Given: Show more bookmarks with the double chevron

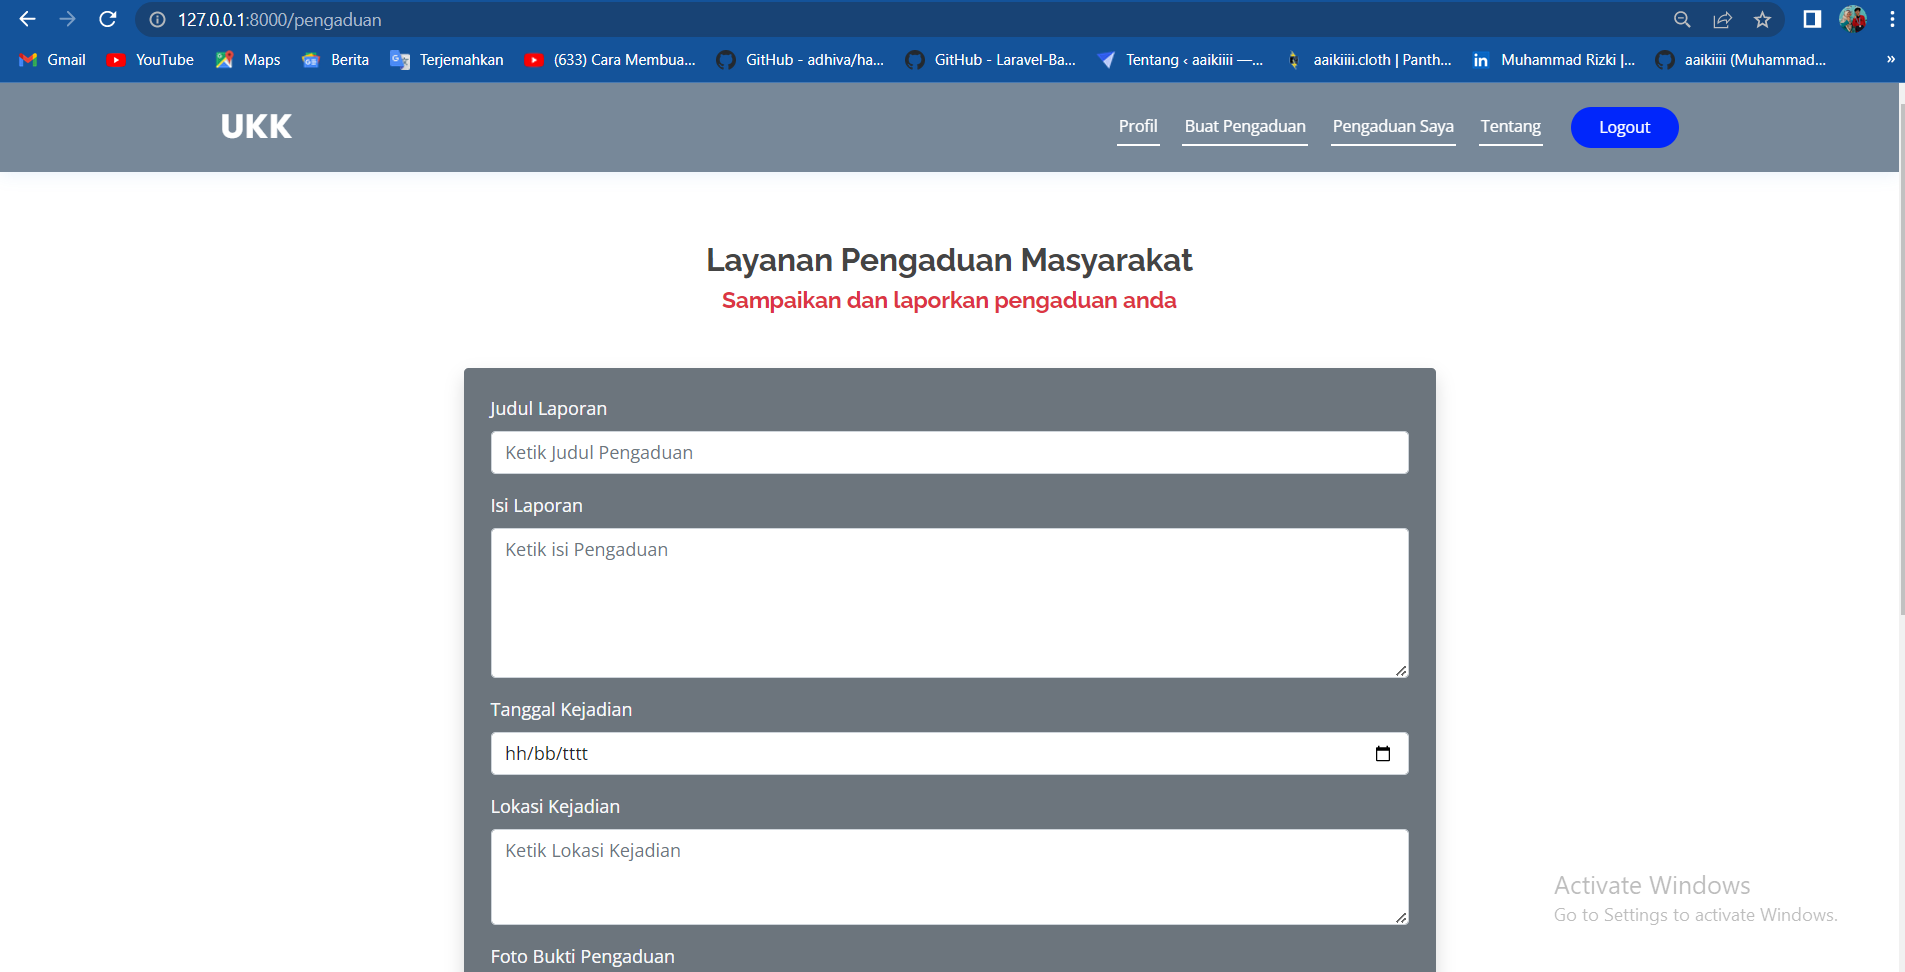Looking at the screenshot, I should click(1890, 59).
